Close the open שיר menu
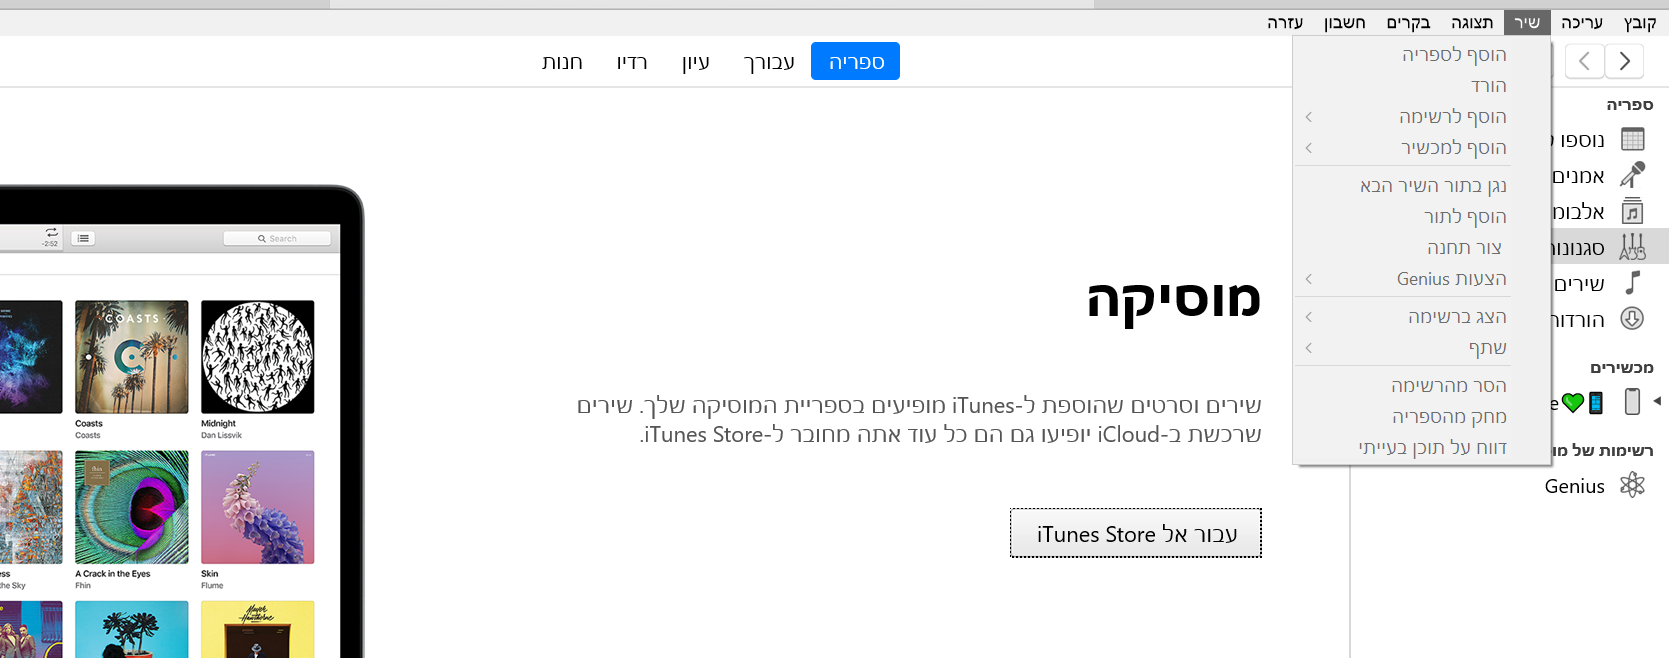Viewport: 1669px width, 658px height. pyautogui.click(x=1527, y=22)
